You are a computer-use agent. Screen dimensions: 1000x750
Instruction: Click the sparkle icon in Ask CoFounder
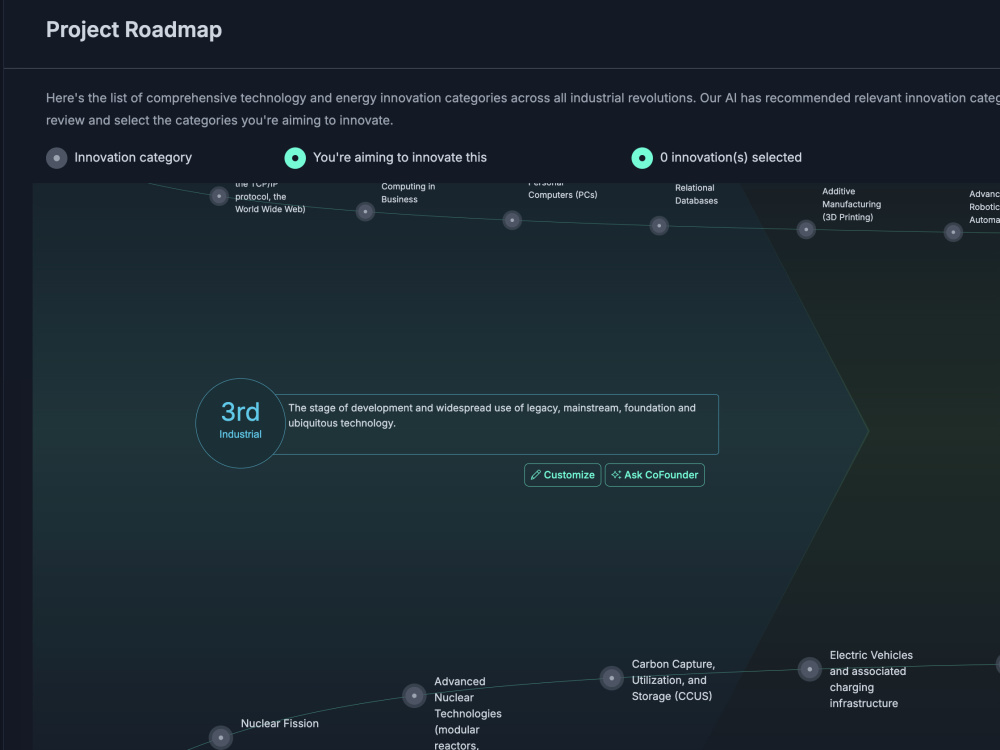point(616,475)
